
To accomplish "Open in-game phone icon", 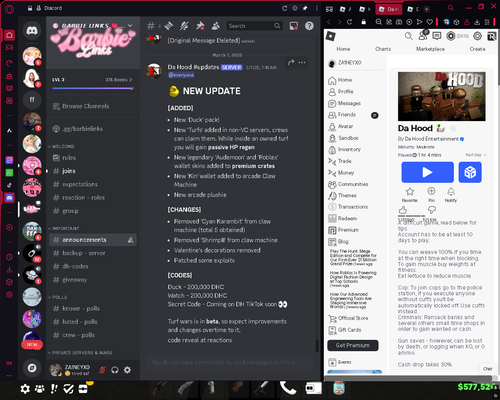I will [x=288, y=388].
